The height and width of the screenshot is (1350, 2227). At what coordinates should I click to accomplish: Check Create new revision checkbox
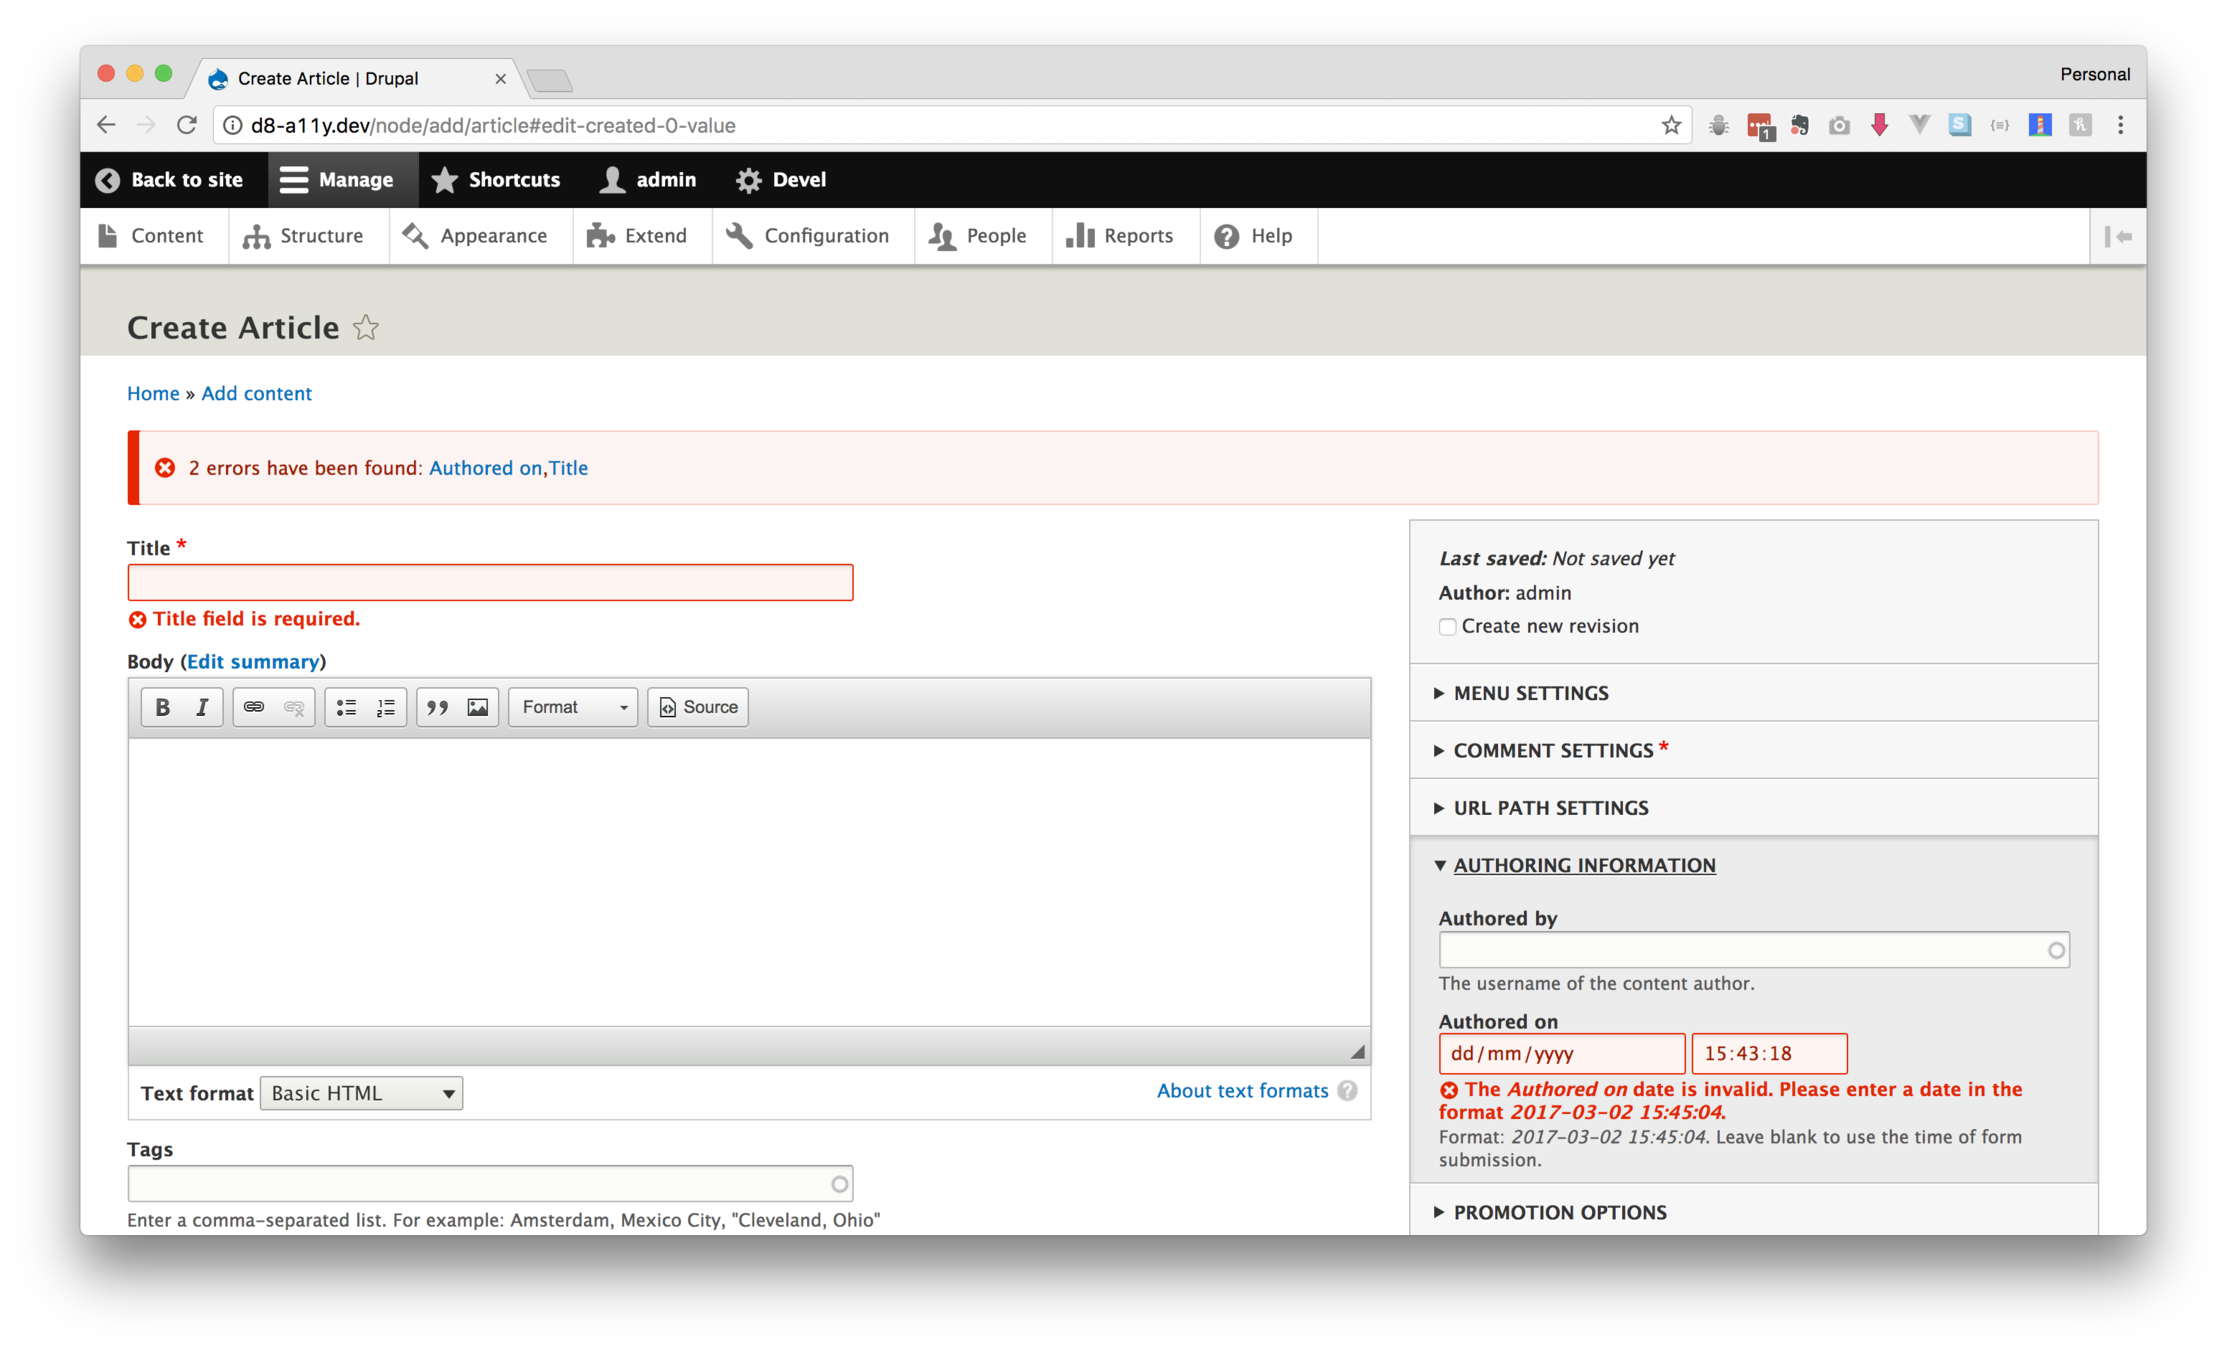[x=1447, y=627]
